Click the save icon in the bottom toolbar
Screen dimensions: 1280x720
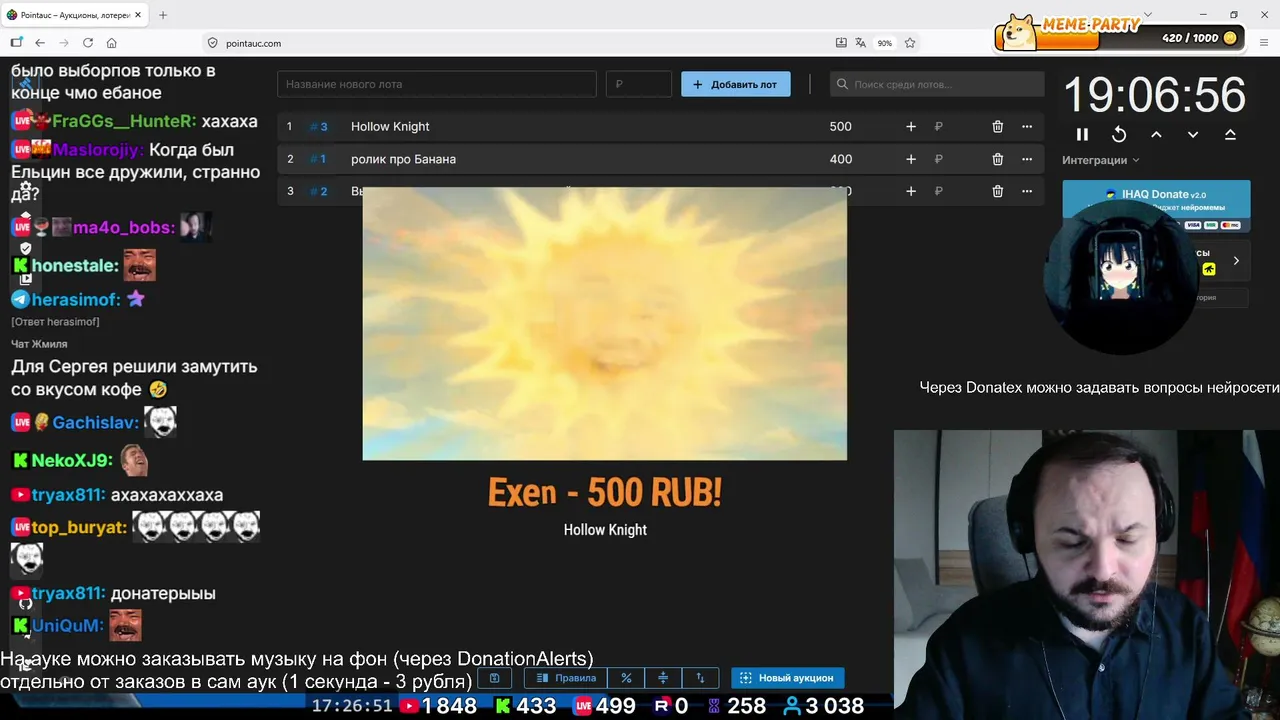coord(494,678)
